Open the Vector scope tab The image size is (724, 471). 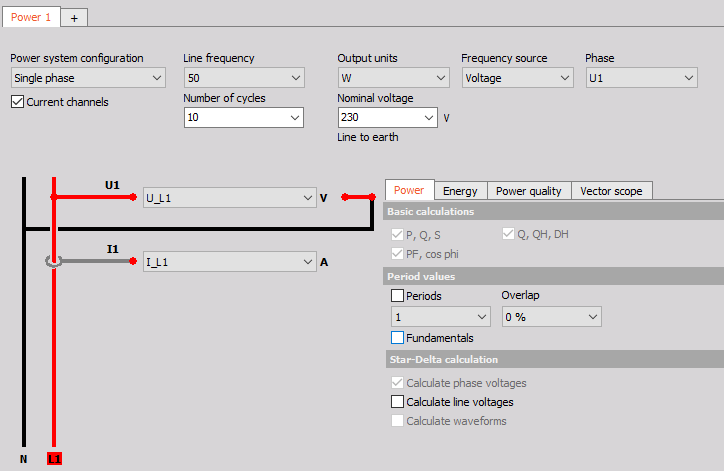pos(611,191)
